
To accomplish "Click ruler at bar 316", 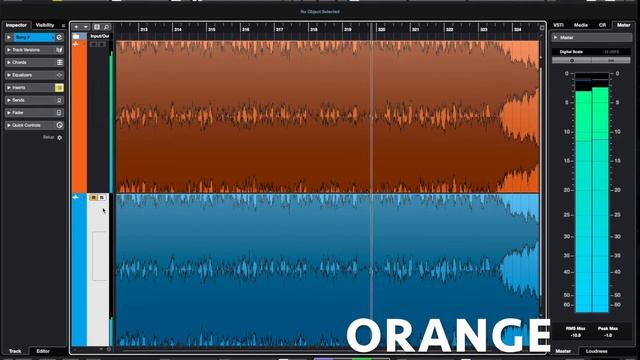I will 245,29.
